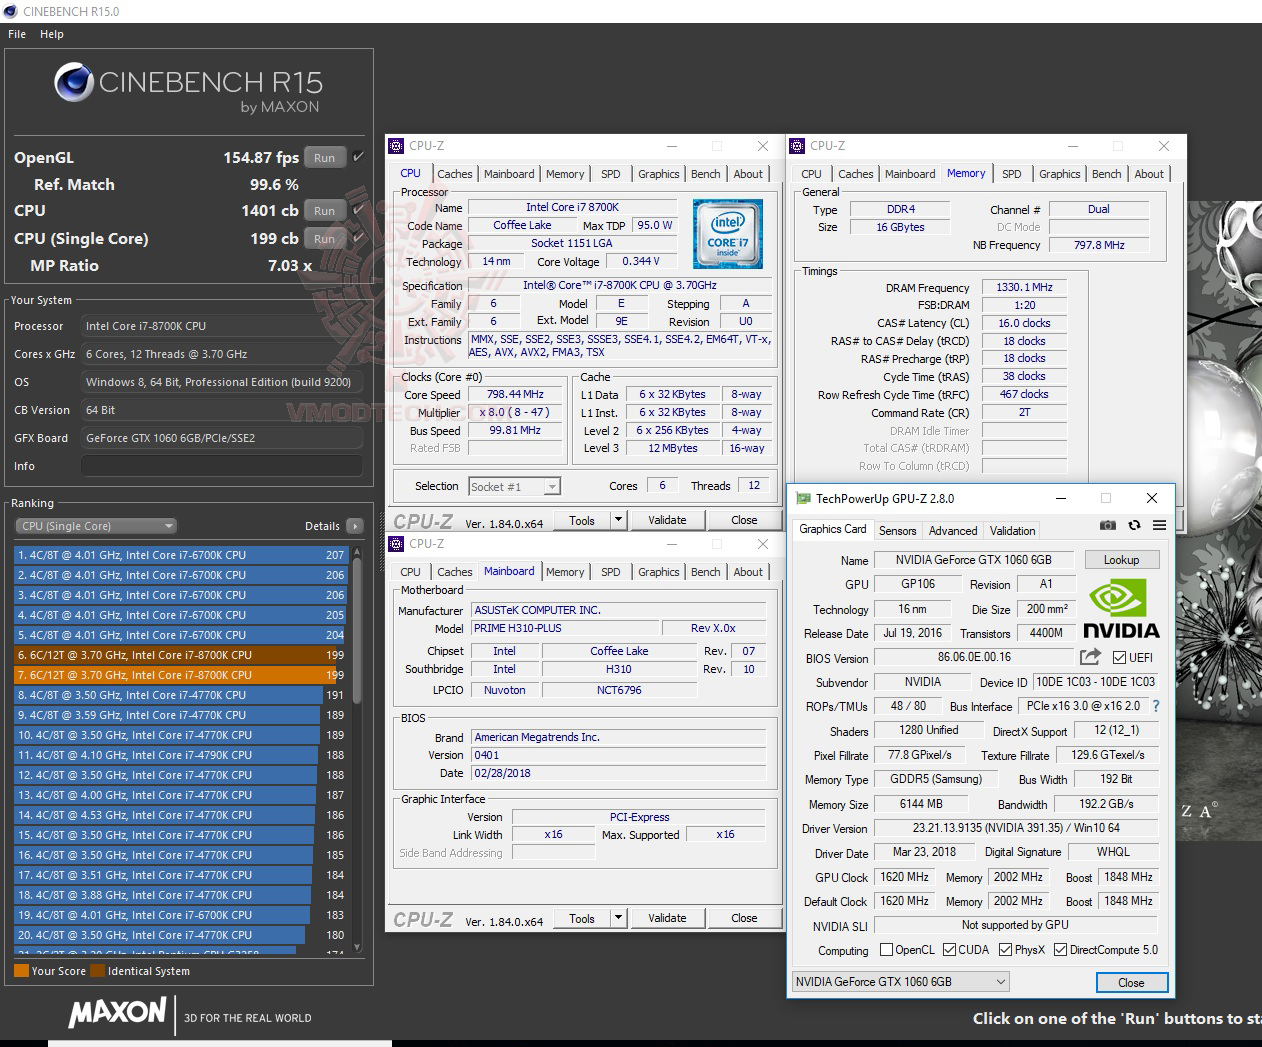This screenshot has height=1047, width=1262.
Task: Click the blue question mark beside Bus Interface
Action: (1155, 706)
